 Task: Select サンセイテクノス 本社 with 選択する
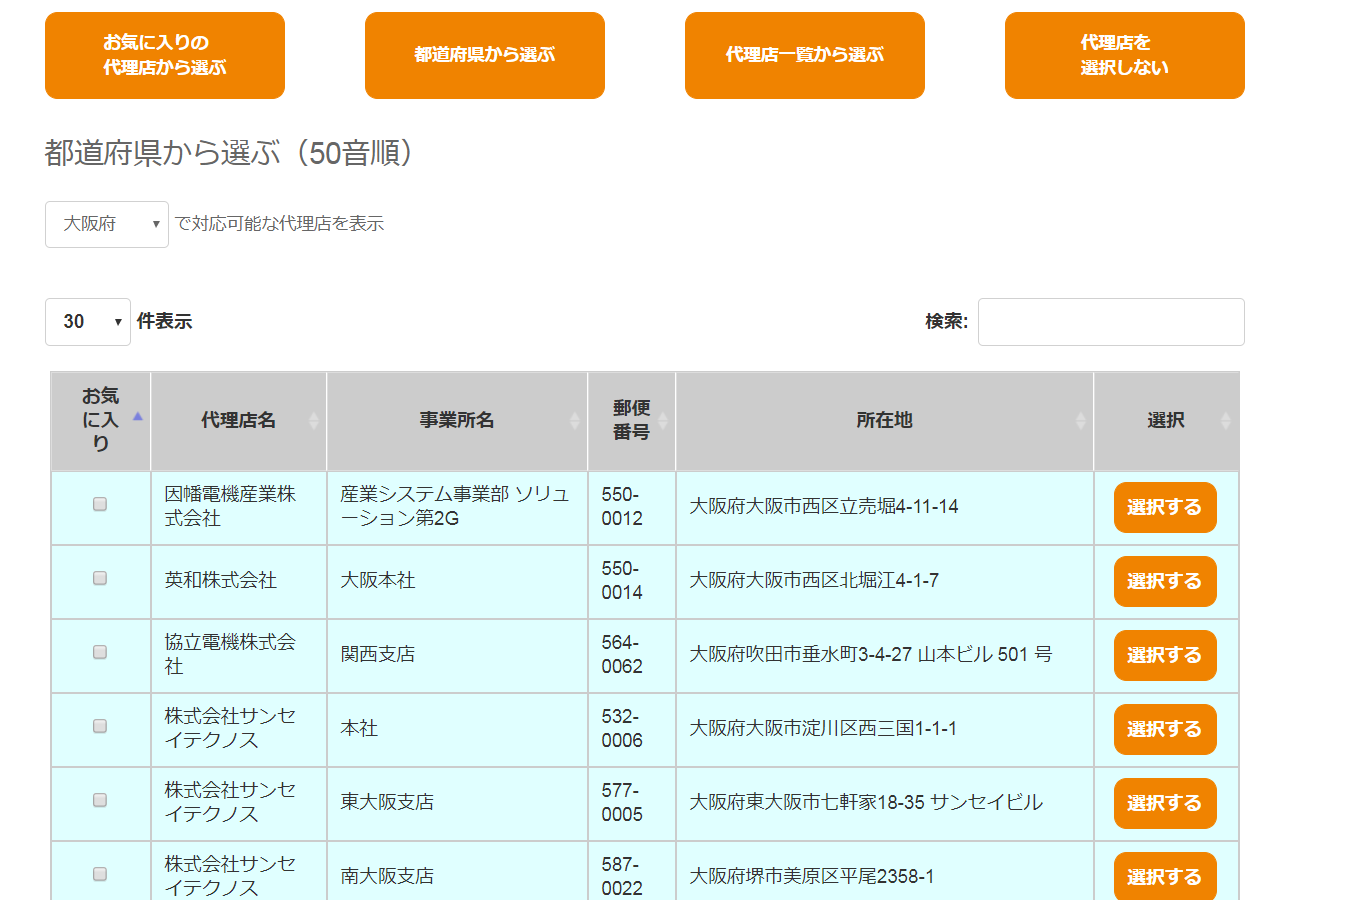click(1165, 729)
